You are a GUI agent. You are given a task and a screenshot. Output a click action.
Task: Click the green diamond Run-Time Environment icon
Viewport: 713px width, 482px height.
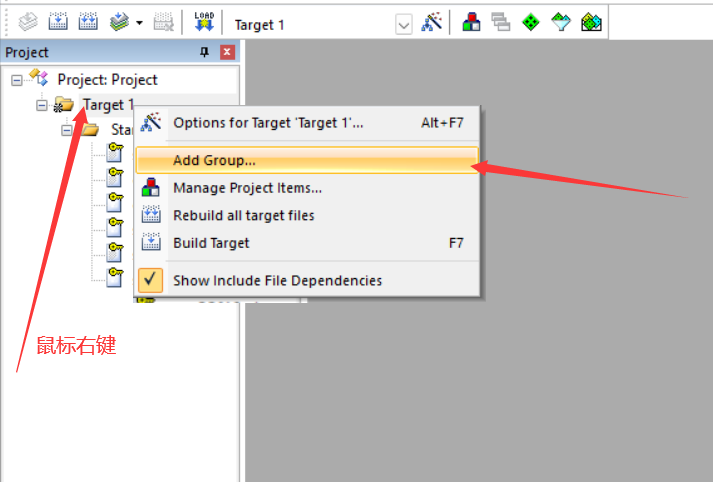point(531,22)
